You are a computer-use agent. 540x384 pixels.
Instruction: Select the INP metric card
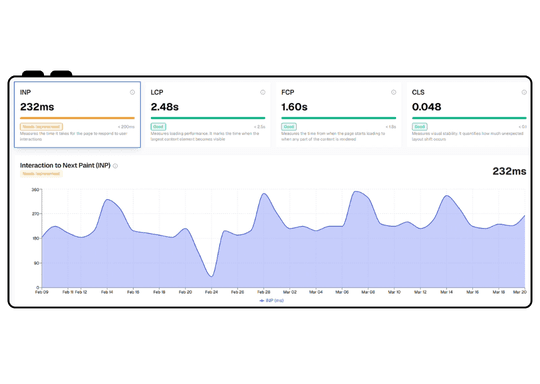click(x=77, y=115)
